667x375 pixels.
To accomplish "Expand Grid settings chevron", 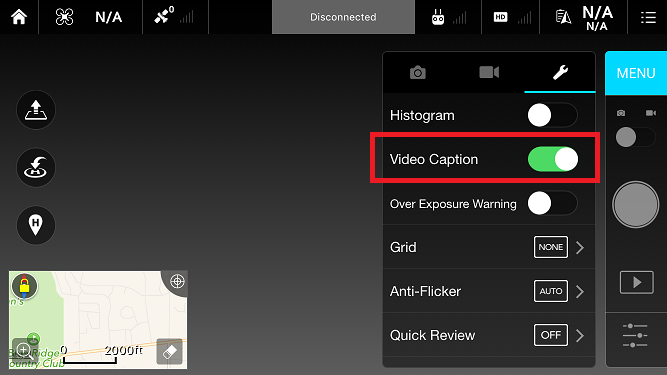I will (x=580, y=247).
